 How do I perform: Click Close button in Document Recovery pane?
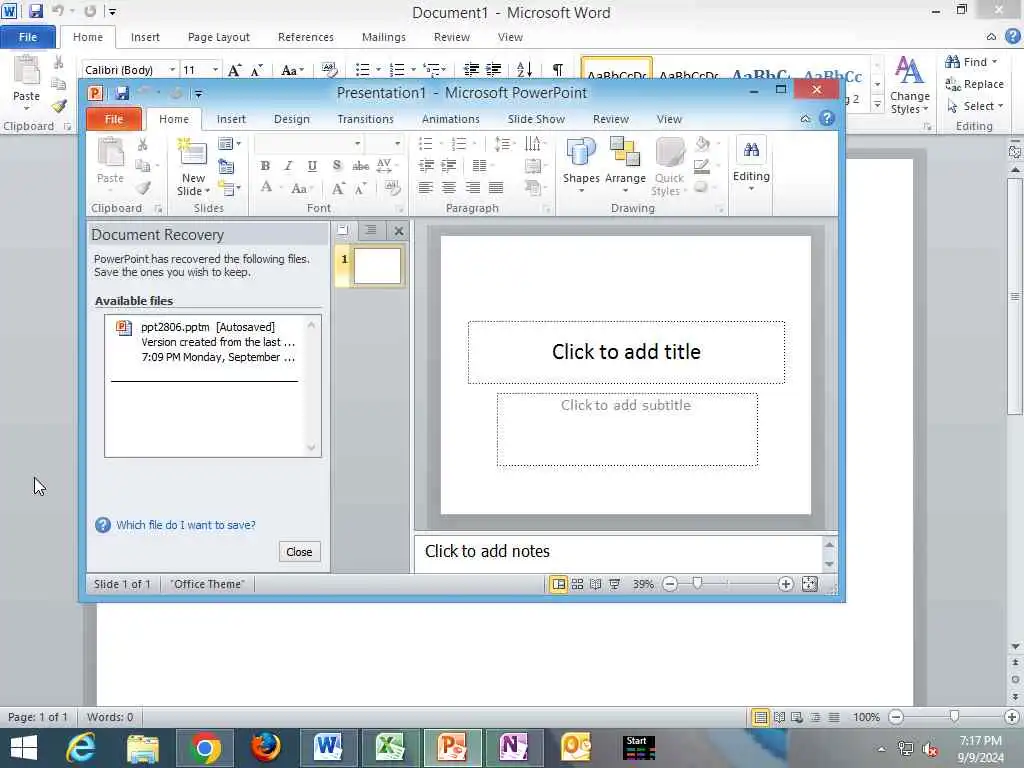299,552
